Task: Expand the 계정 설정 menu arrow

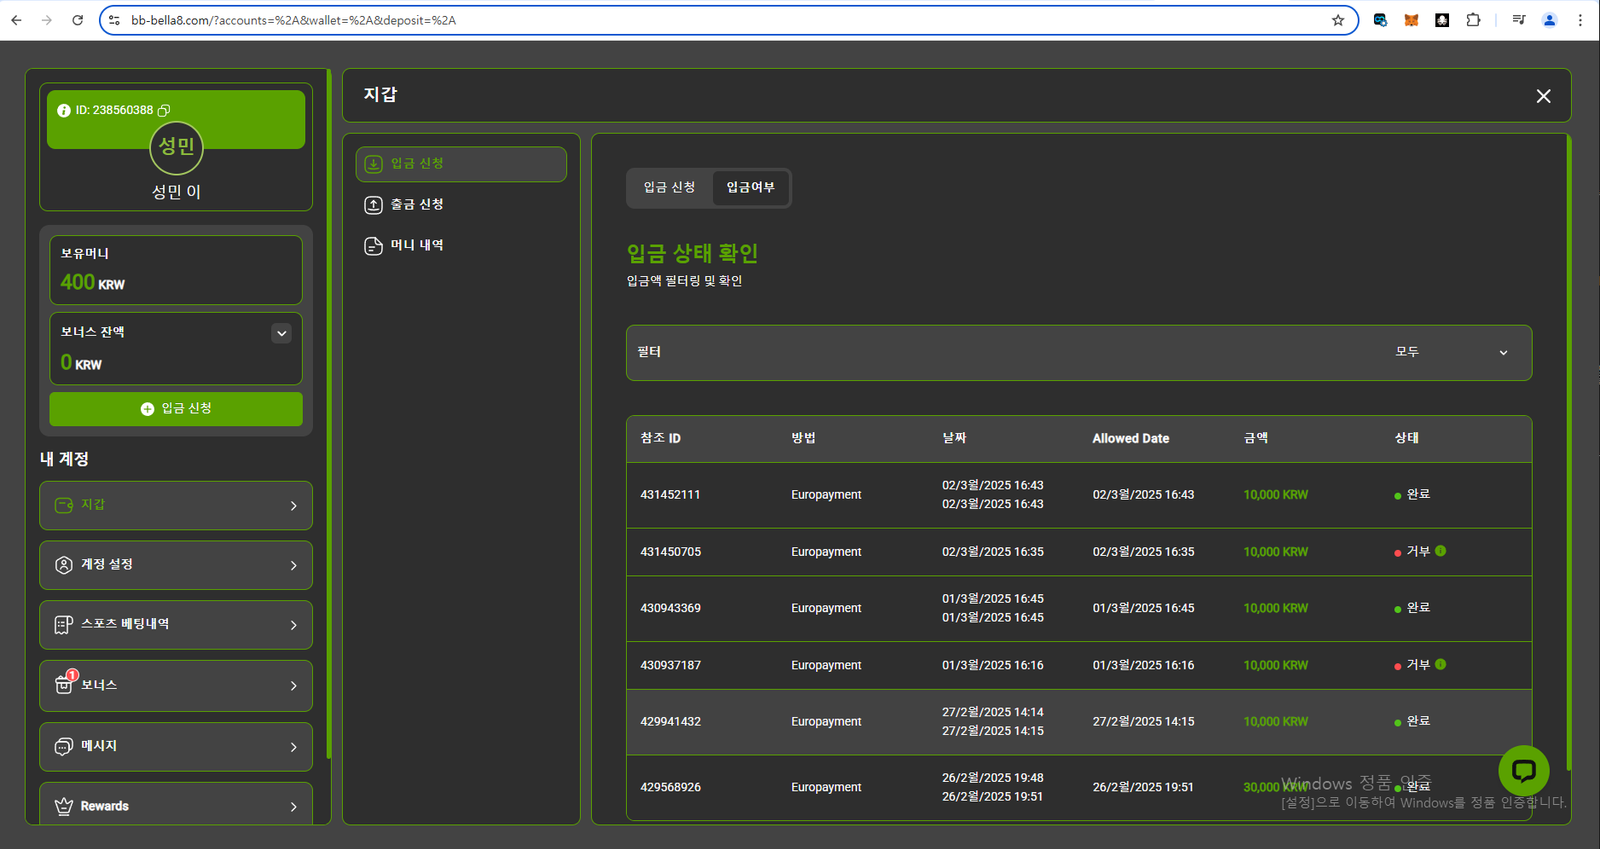Action: coord(293,565)
